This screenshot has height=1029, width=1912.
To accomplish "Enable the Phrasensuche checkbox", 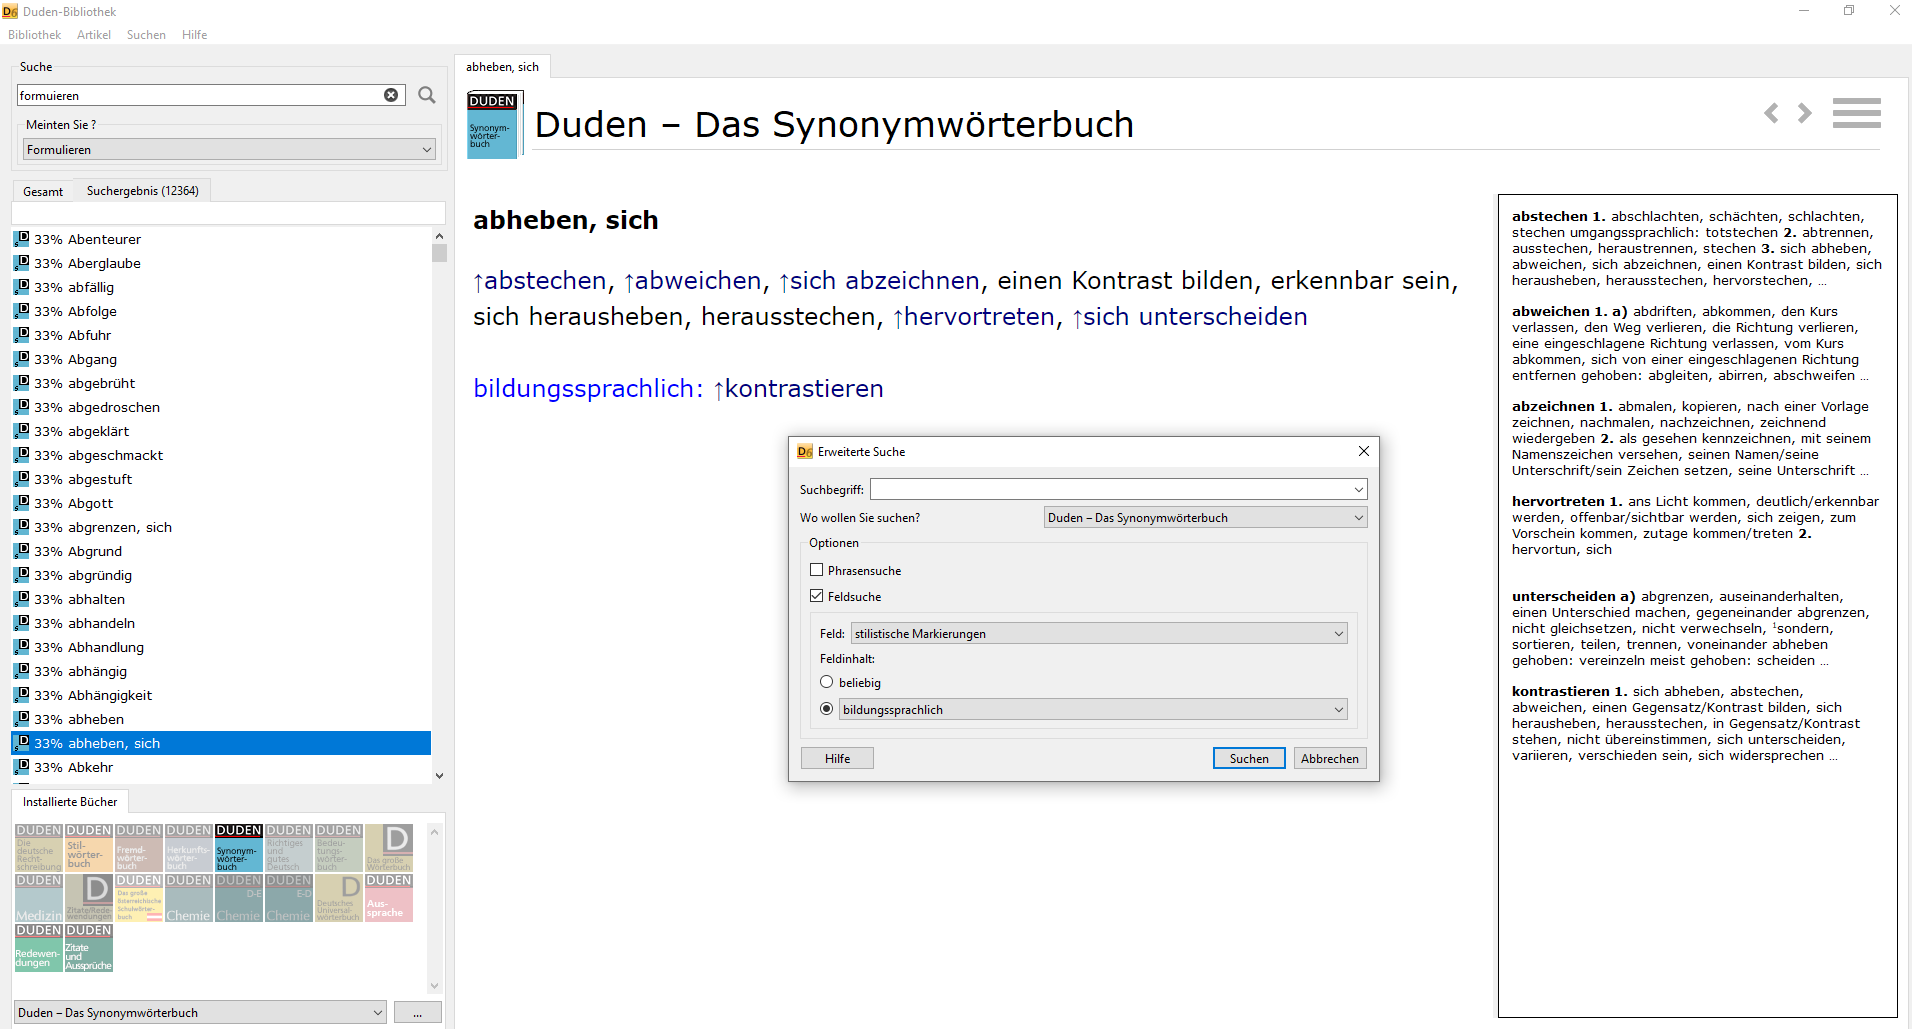I will (817, 570).
